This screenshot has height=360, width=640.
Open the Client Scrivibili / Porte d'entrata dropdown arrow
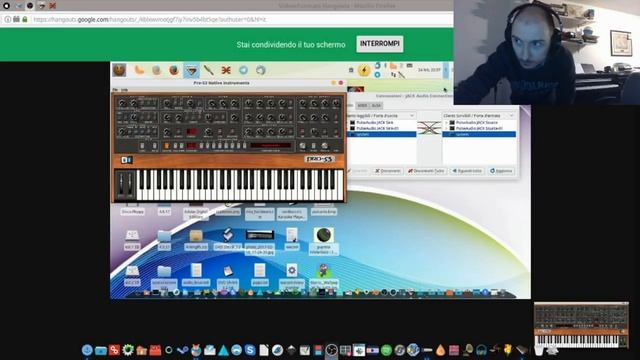(511, 116)
